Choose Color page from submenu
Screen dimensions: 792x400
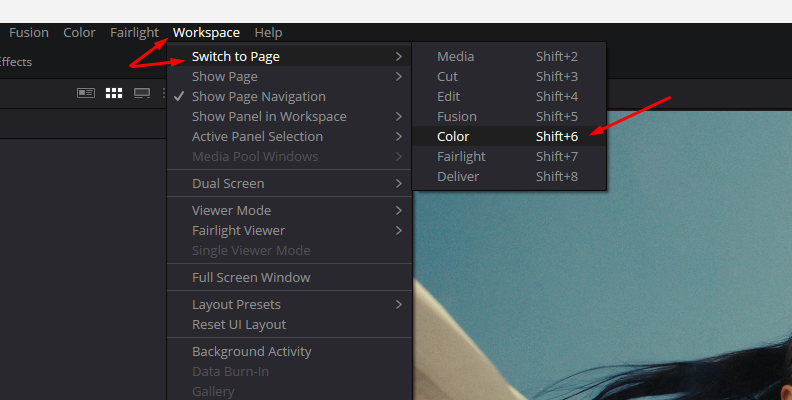(x=509, y=136)
